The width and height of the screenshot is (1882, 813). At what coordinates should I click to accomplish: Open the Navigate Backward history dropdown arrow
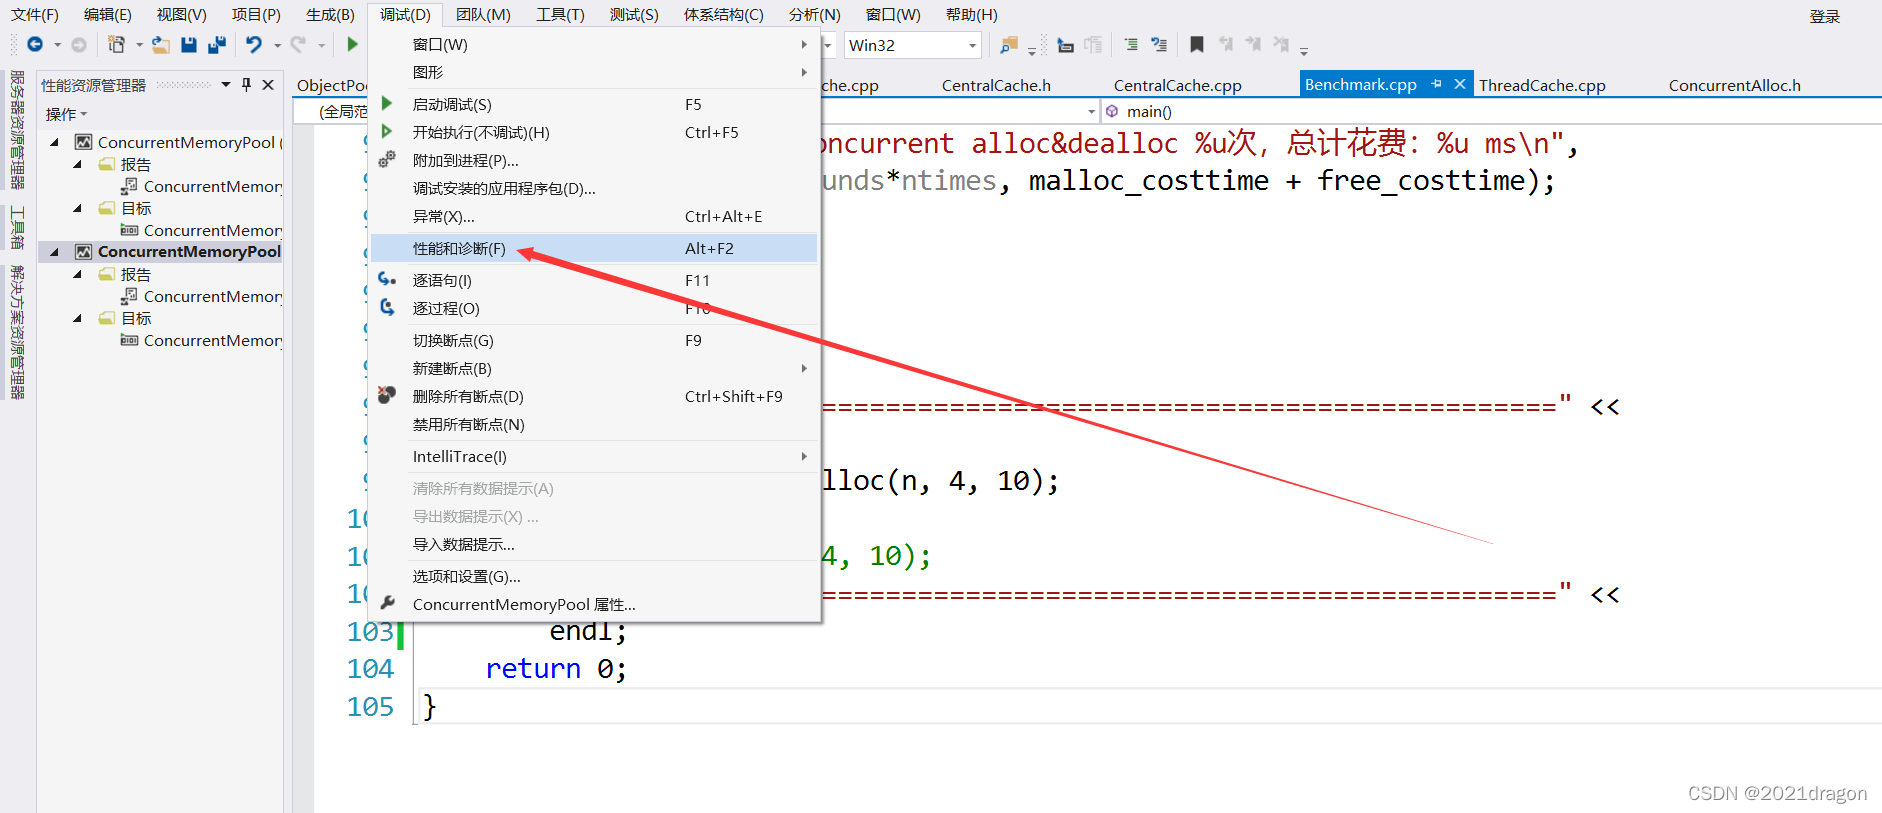click(x=57, y=45)
